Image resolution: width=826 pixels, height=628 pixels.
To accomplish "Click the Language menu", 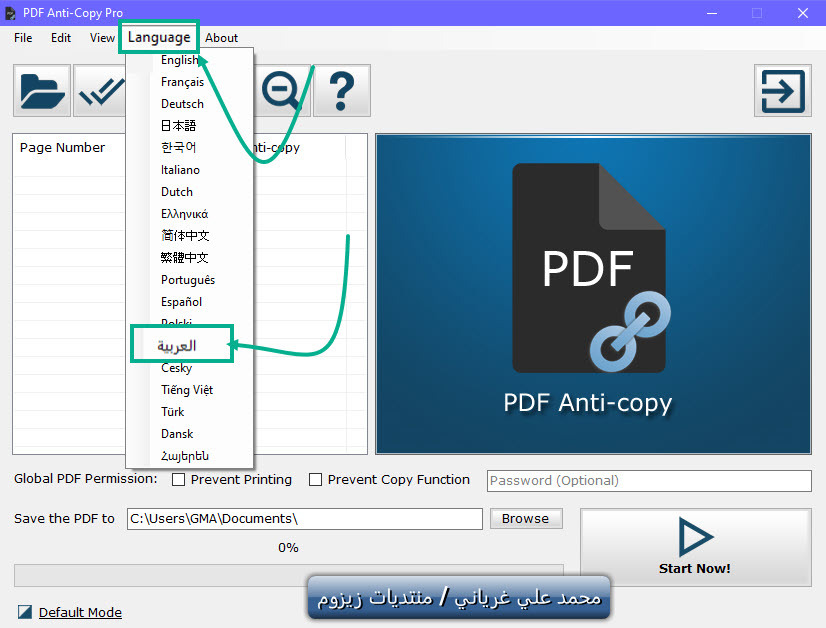I will (x=159, y=37).
